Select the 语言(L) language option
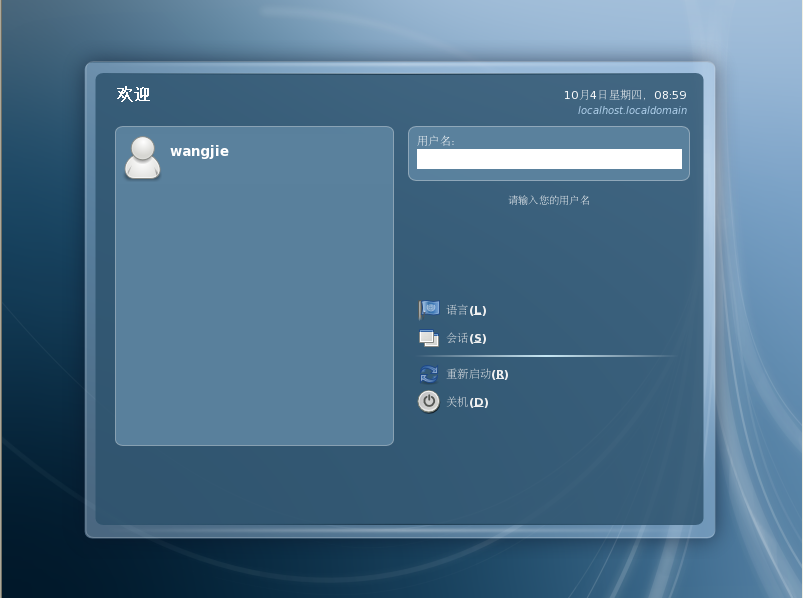Screen dimensions: 804x598 click(x=466, y=310)
